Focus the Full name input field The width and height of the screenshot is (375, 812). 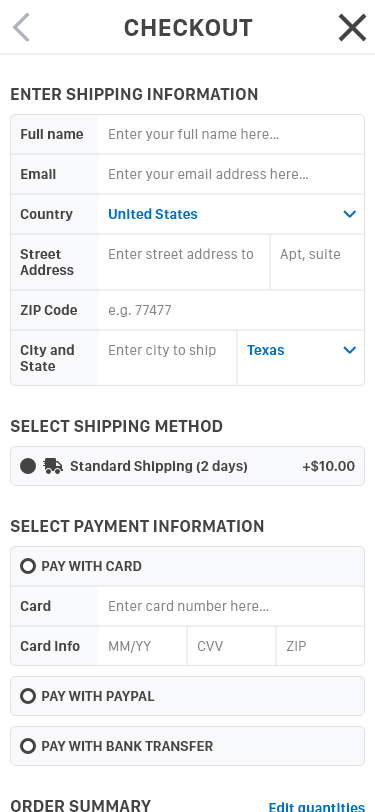(231, 134)
